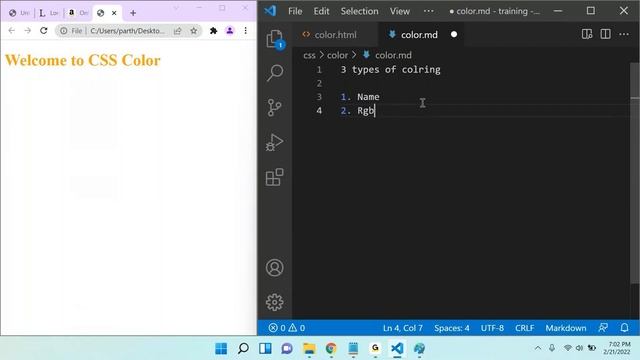Click unsaved dot on color.md tab
The width and height of the screenshot is (640, 360).
coord(454,35)
